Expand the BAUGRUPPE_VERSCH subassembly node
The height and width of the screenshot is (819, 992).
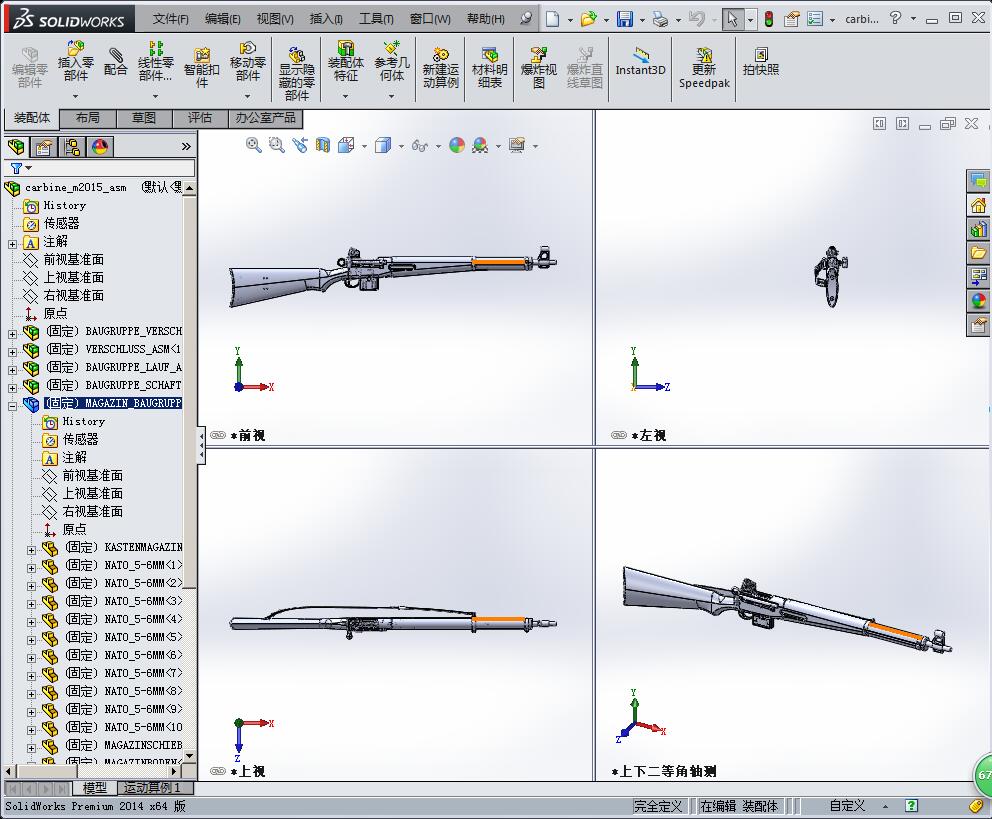click(12, 334)
